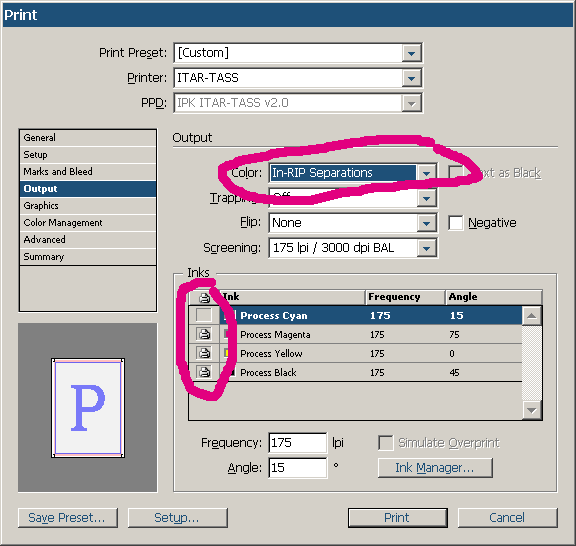Select the Process Black ink row
576x546 pixels.
click(x=356, y=372)
